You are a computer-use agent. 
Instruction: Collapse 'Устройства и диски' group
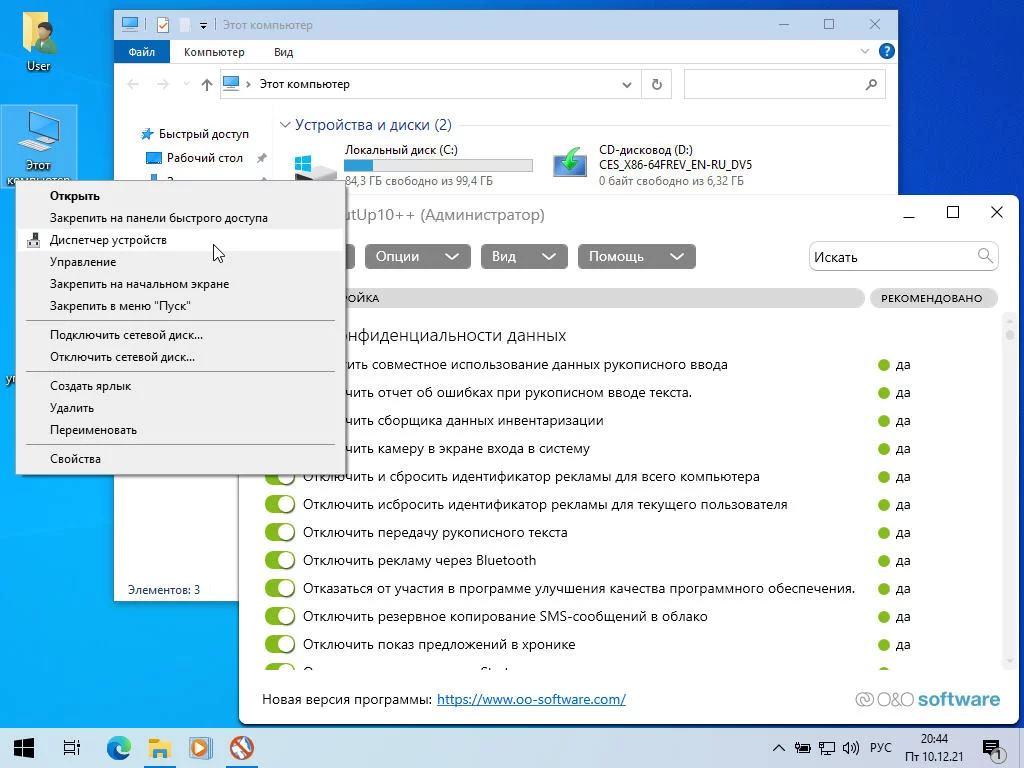pyautogui.click(x=285, y=125)
